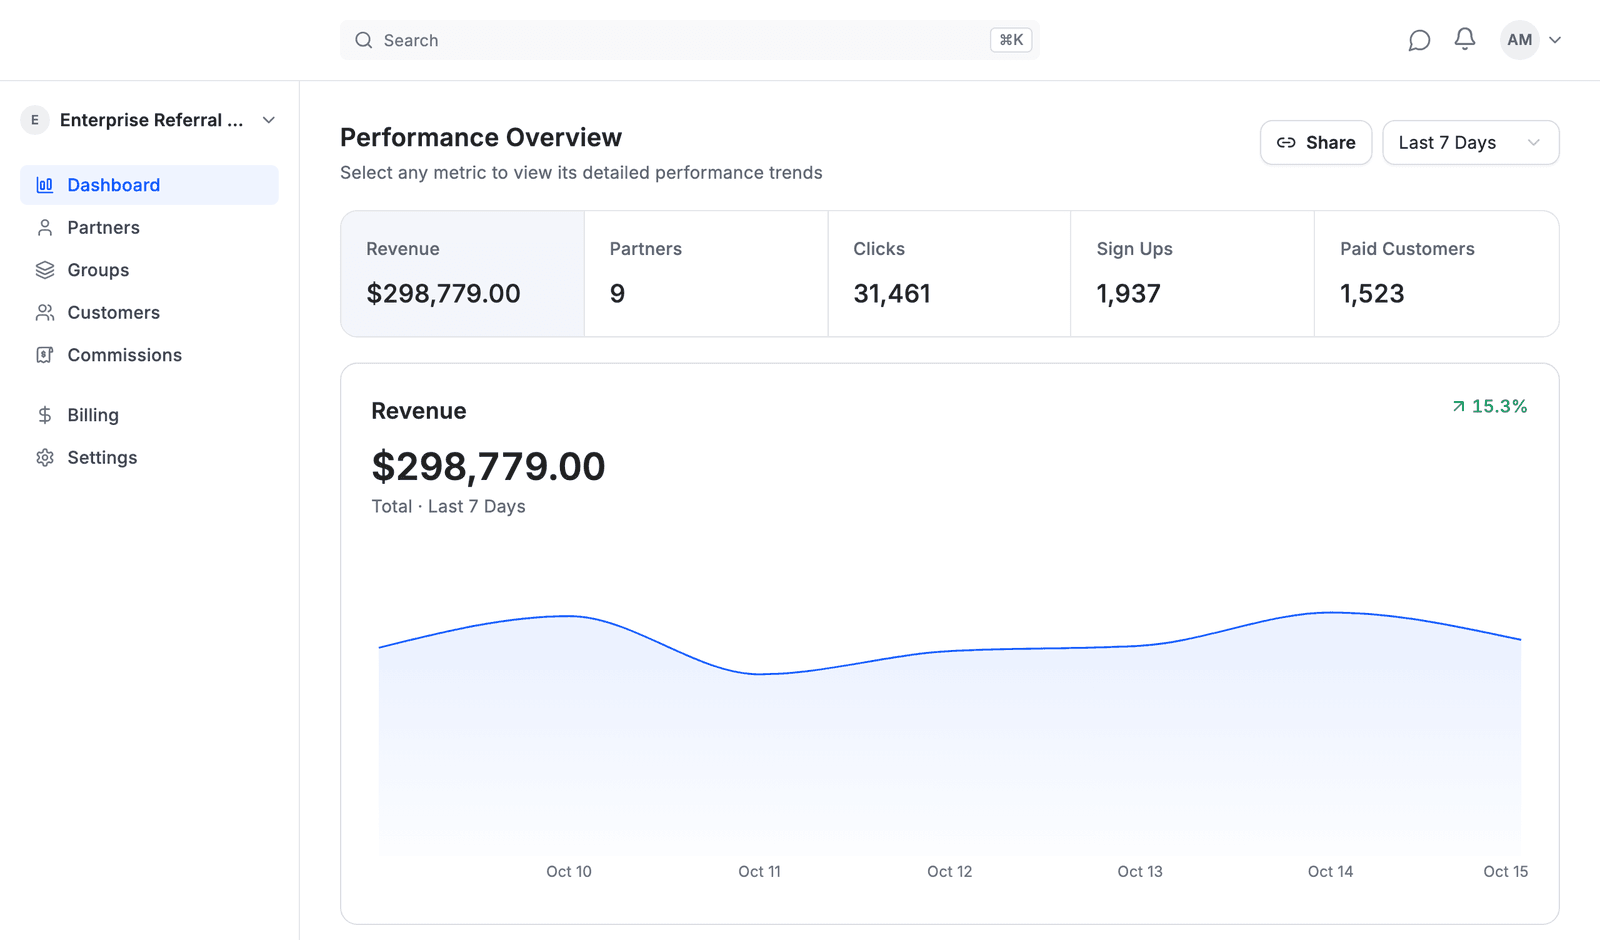Click the search magnifier icon

364,40
